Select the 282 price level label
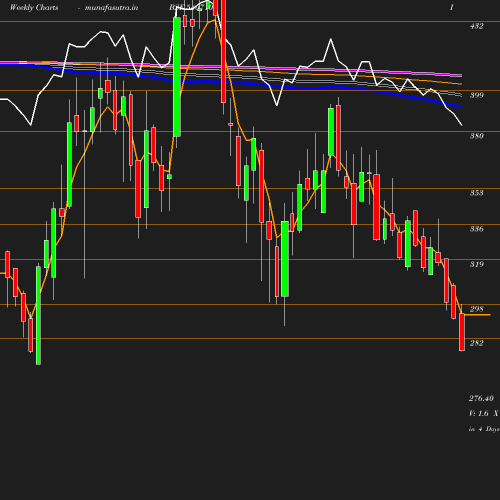The image size is (500, 500). tap(476, 343)
